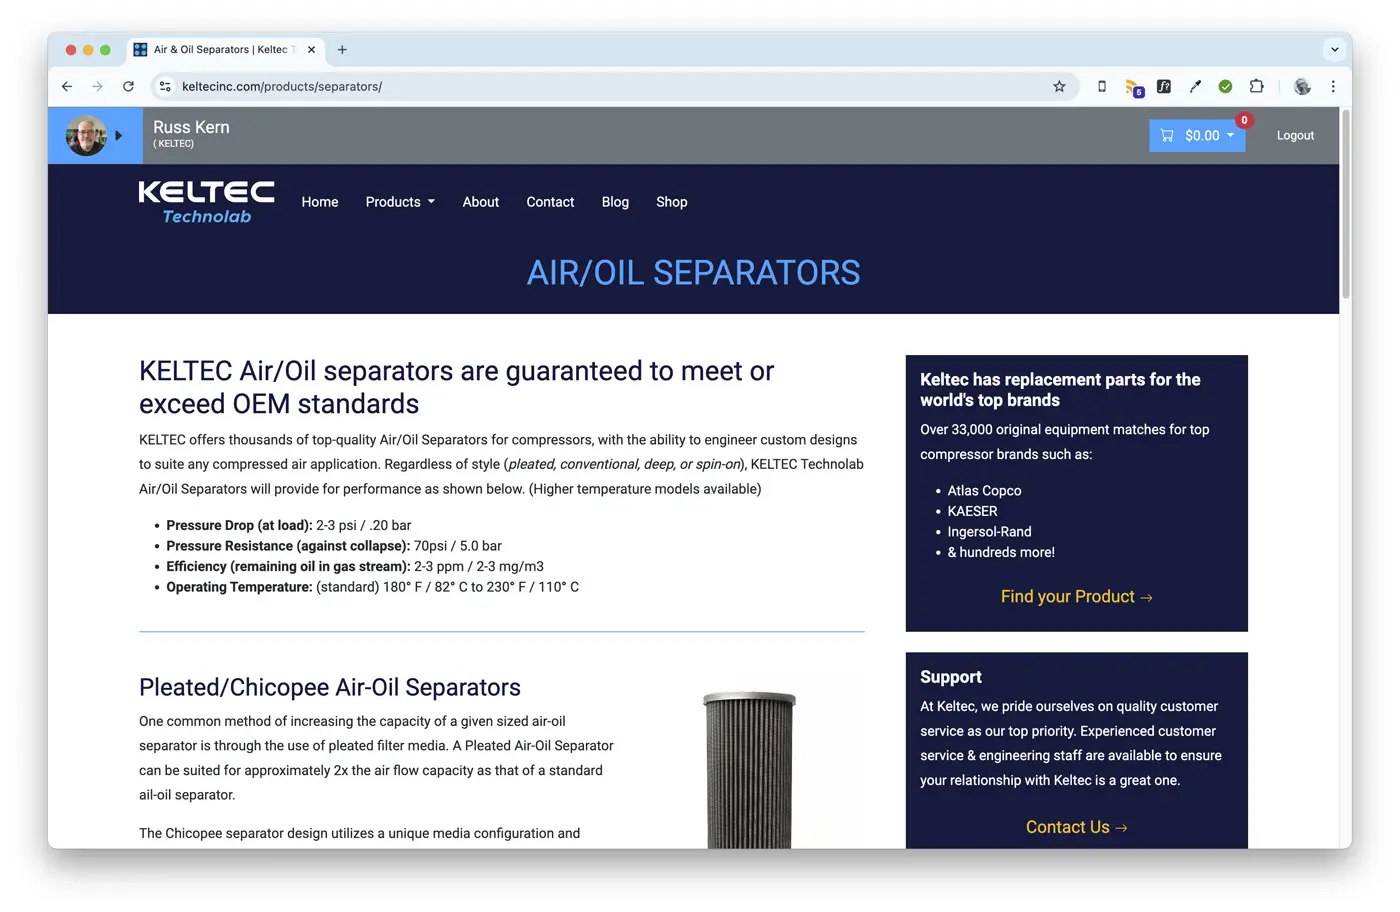Click Efficiency (remaining oil) bullet
The height and width of the screenshot is (912, 1400).
(355, 566)
